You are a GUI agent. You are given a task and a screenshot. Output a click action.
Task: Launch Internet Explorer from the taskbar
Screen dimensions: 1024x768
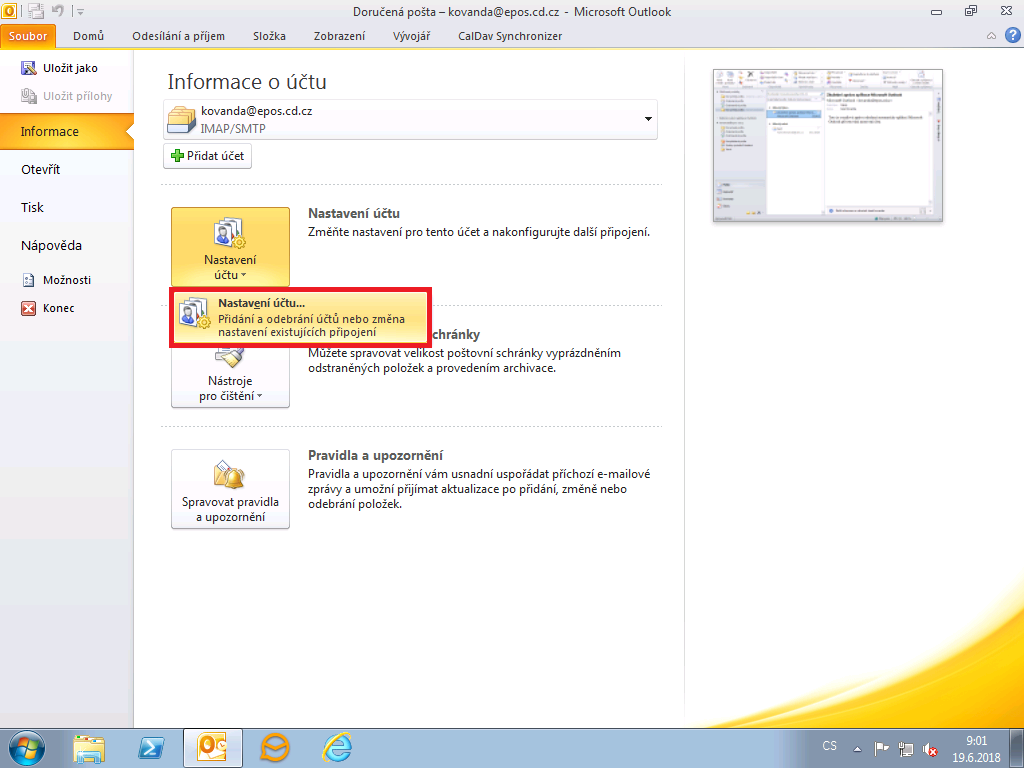click(x=337, y=748)
